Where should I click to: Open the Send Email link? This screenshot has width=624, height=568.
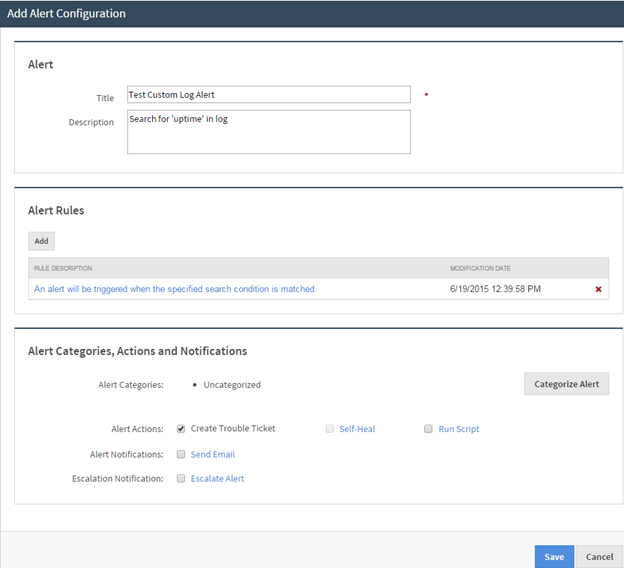213,455
